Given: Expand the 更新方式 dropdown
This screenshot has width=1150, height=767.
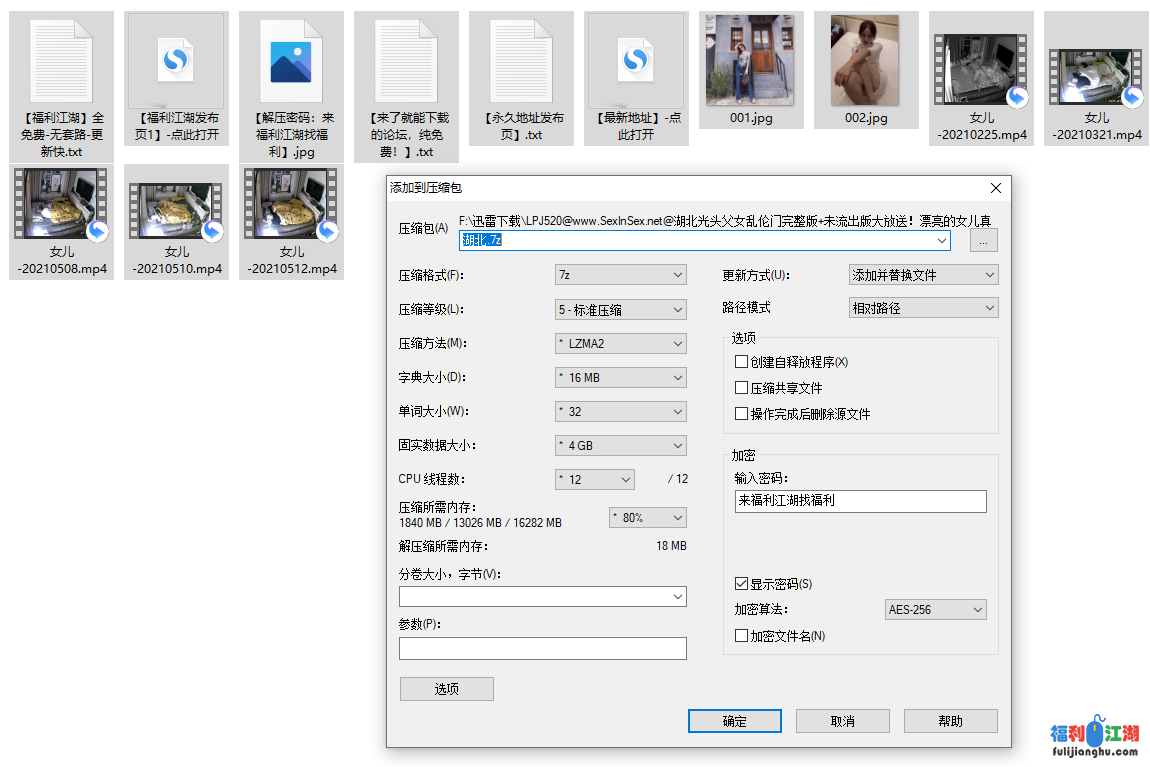Looking at the screenshot, I should [x=923, y=275].
